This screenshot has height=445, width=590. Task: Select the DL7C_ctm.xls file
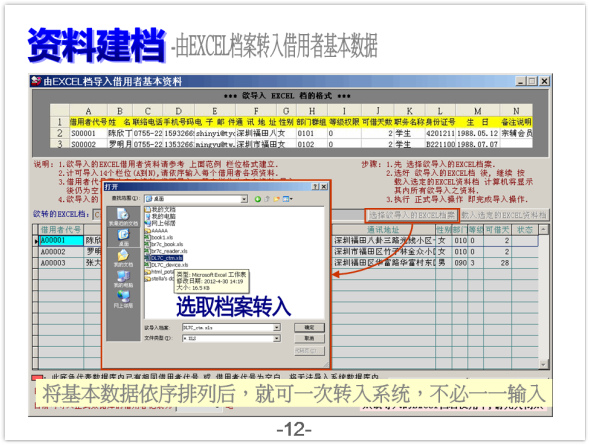[x=164, y=258]
